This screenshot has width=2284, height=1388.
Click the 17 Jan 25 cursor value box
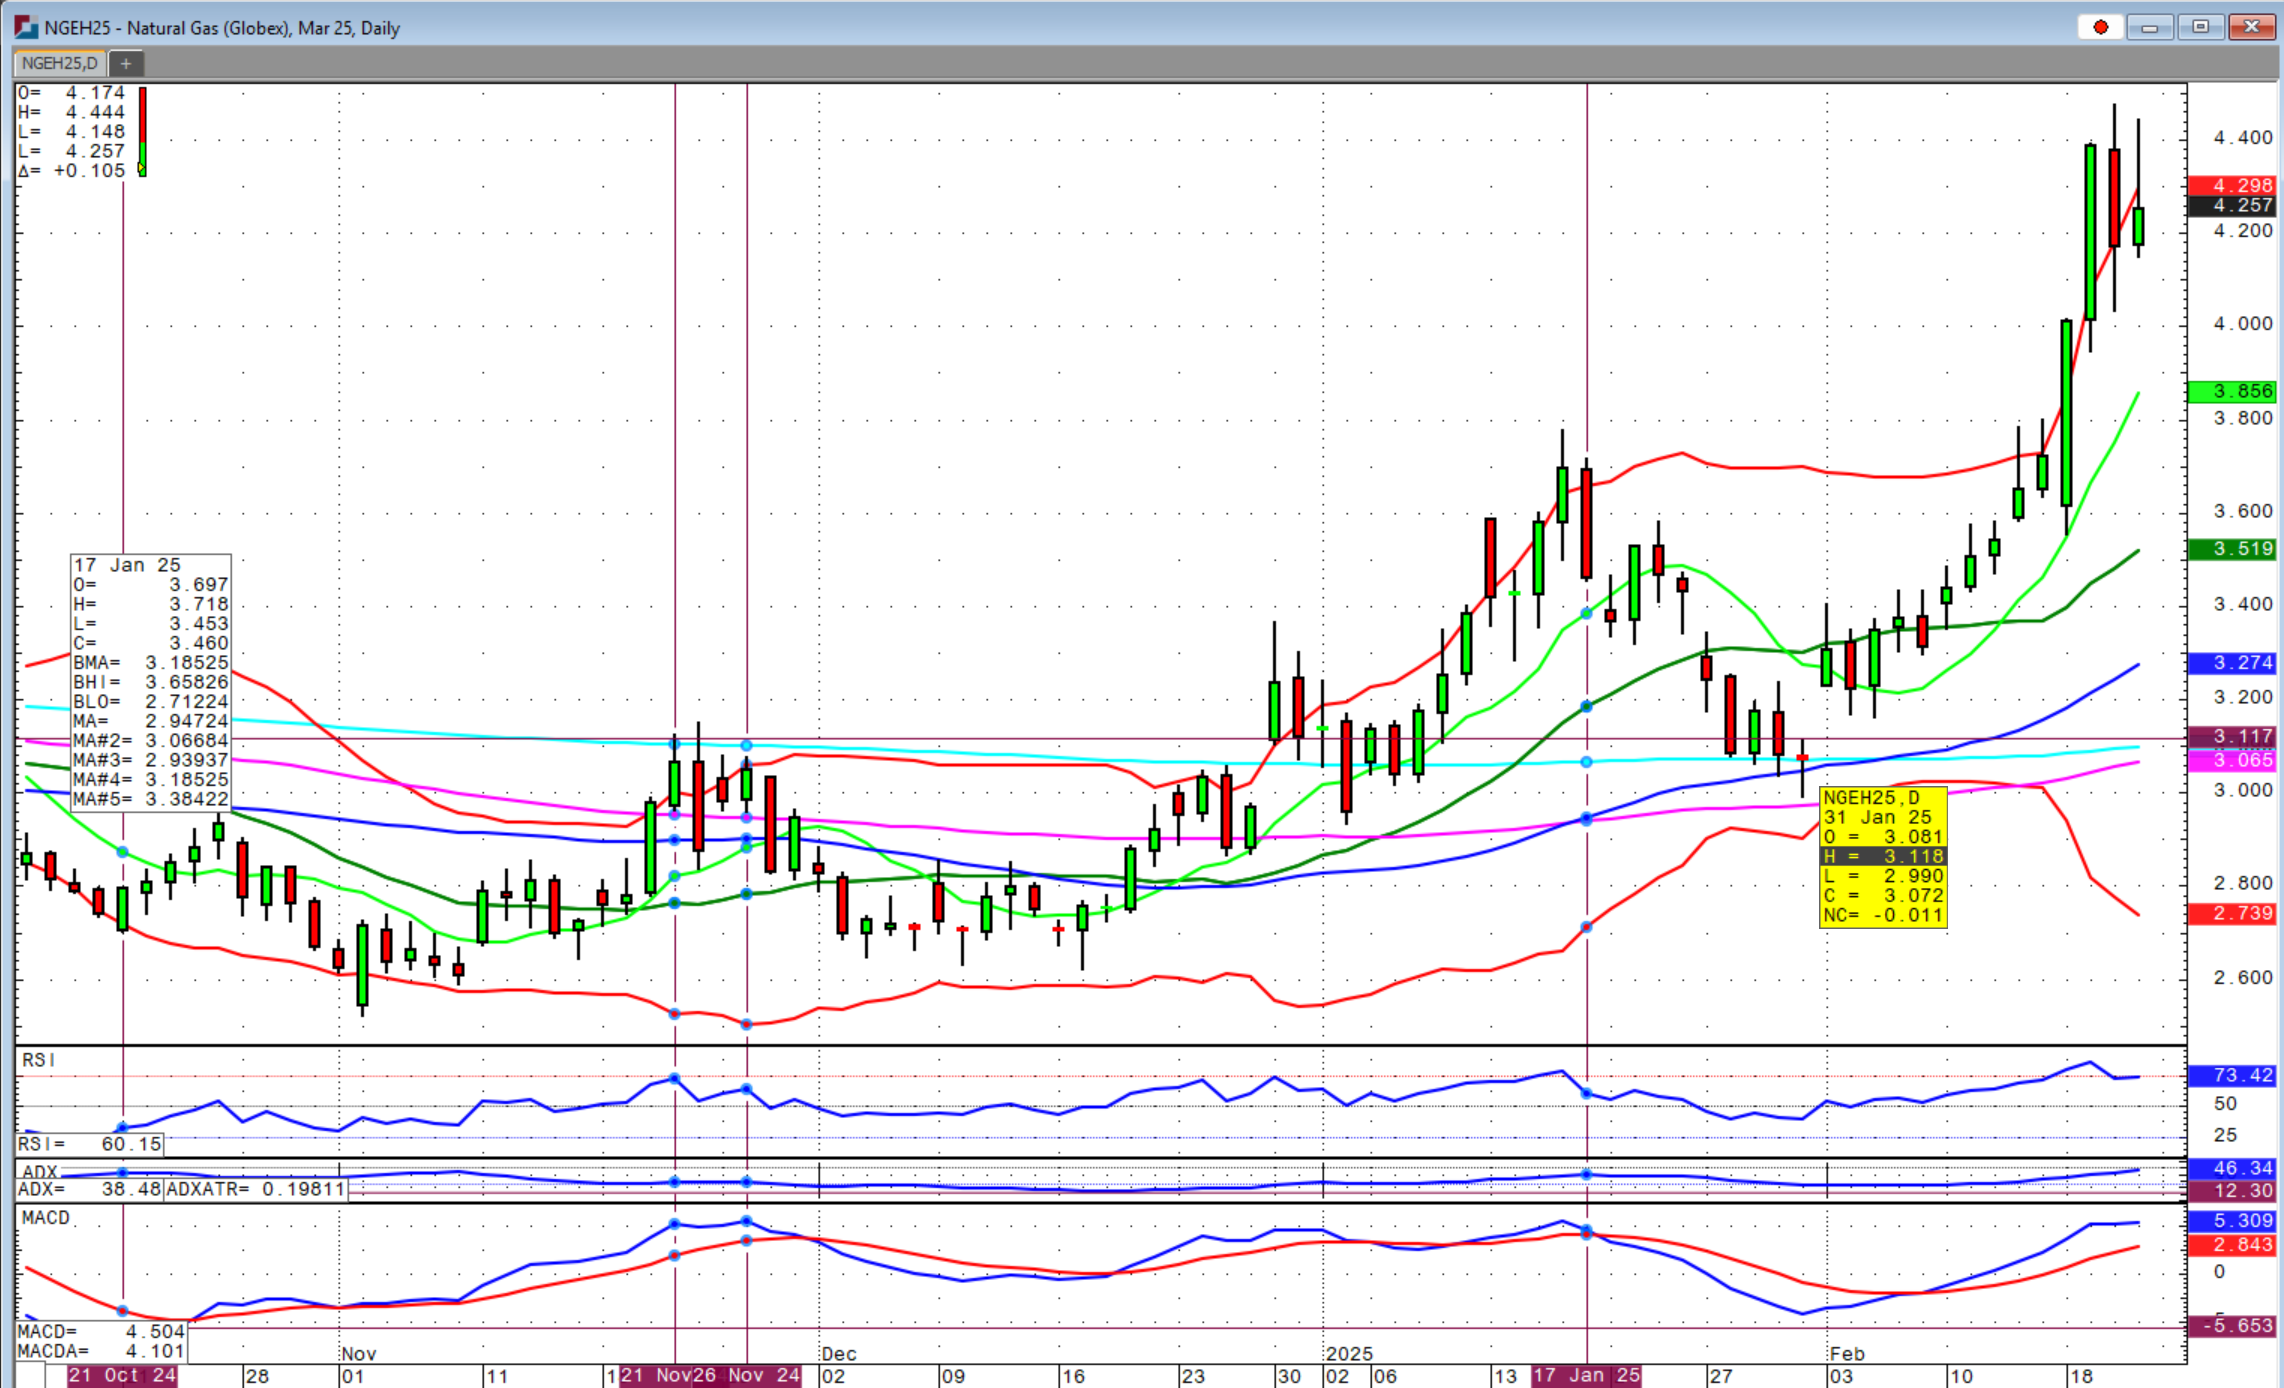coord(150,682)
